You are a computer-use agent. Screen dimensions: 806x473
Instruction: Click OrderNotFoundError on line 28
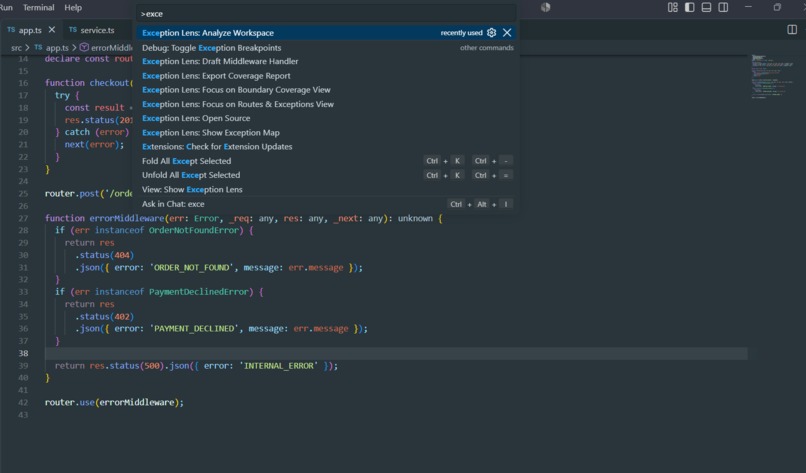coord(194,230)
